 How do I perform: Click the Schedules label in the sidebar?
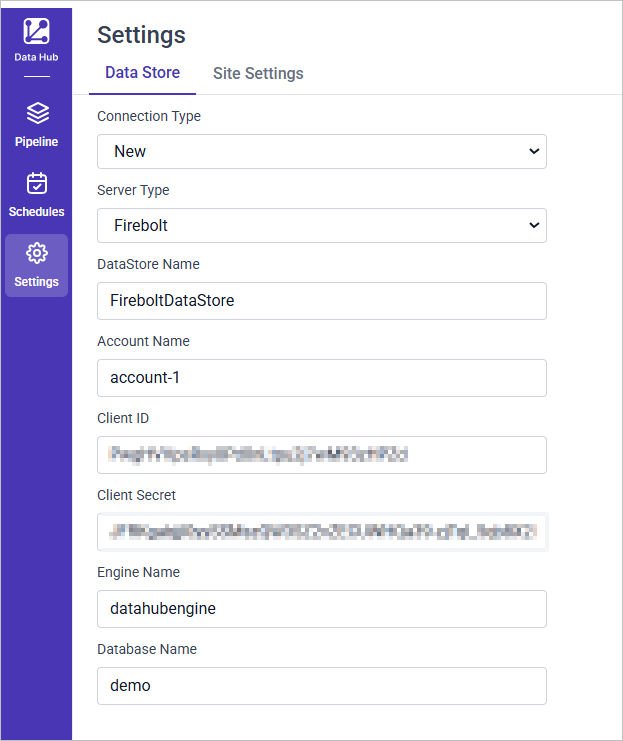[x=36, y=212]
